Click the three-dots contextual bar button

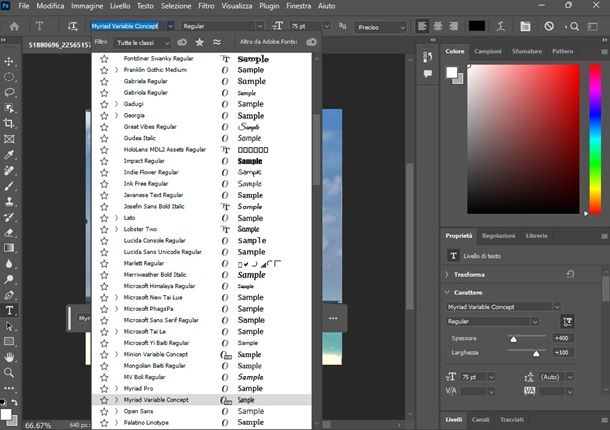coord(333,318)
